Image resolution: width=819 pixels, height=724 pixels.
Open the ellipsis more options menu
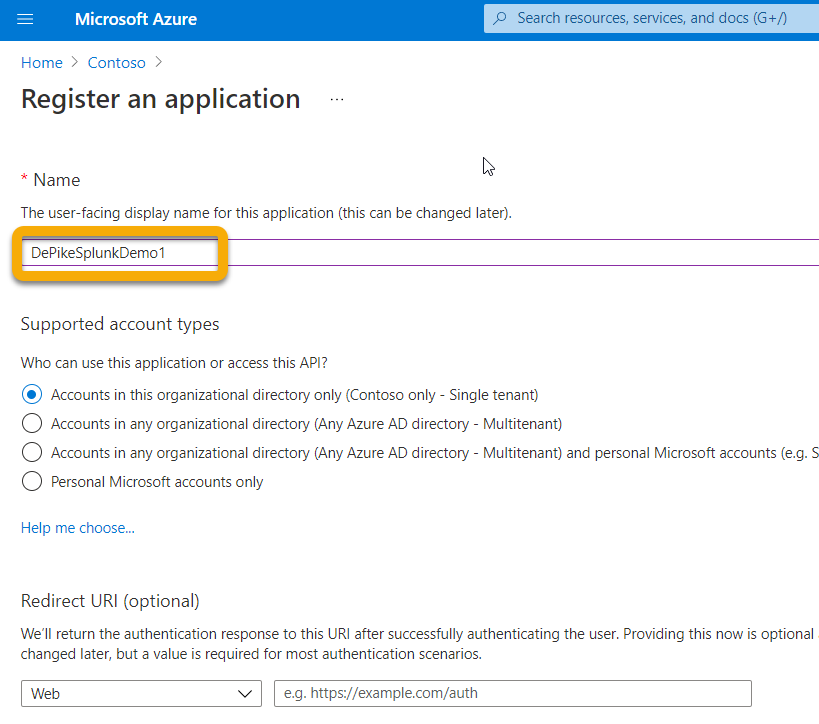337,99
